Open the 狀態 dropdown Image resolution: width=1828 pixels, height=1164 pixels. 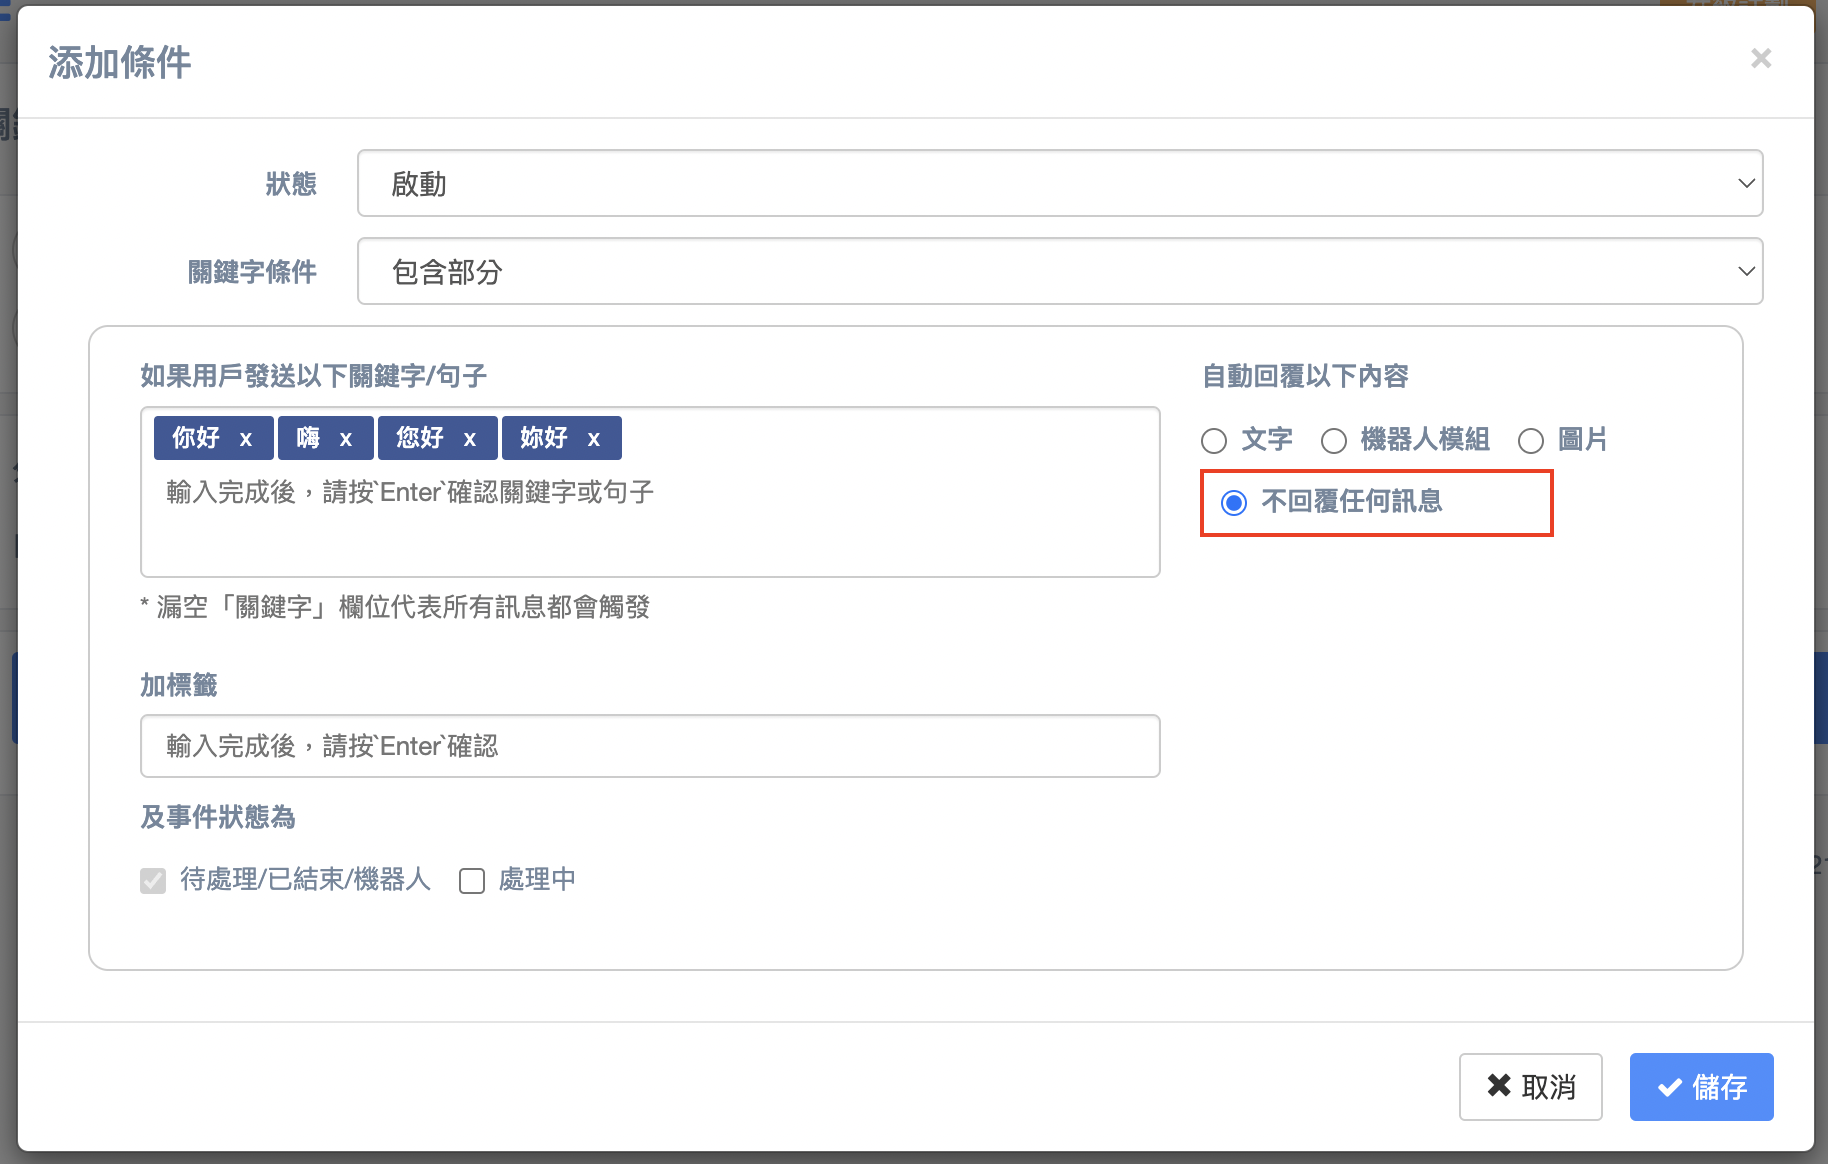1059,184
